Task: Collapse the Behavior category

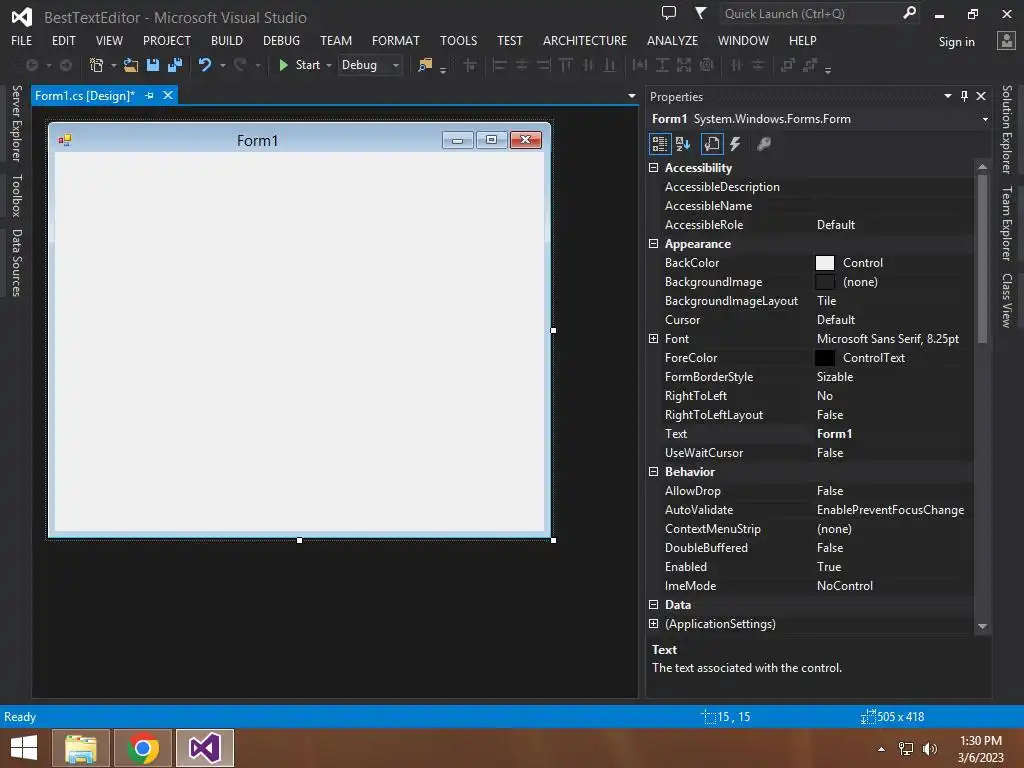Action: [653, 472]
